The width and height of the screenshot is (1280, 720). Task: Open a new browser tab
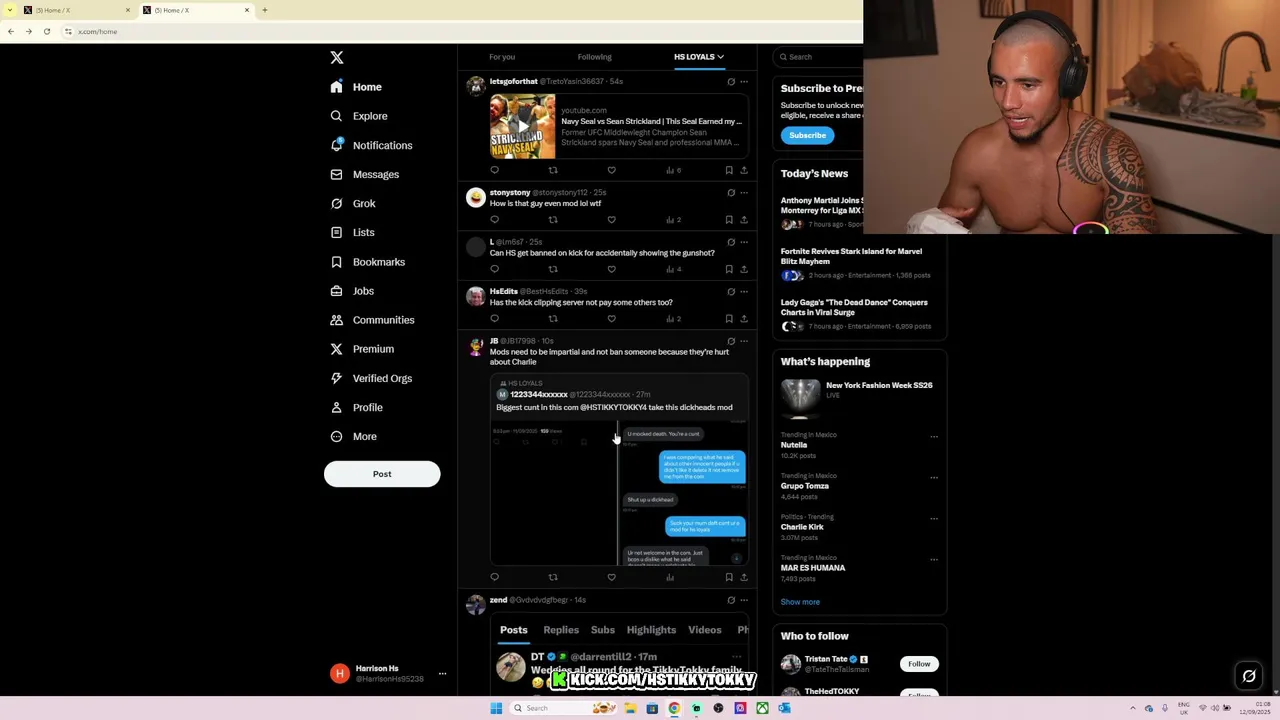click(264, 10)
